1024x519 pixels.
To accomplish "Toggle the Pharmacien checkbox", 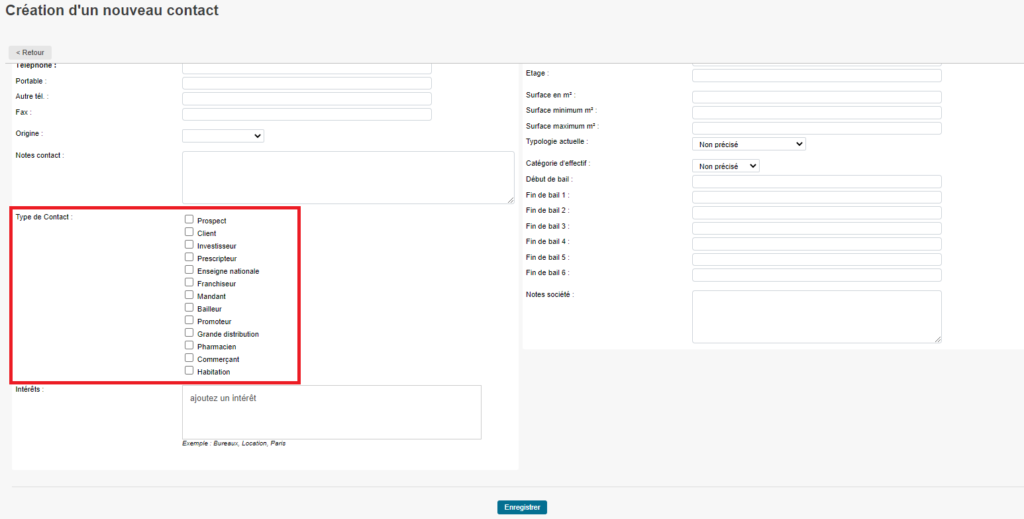I will 189,346.
